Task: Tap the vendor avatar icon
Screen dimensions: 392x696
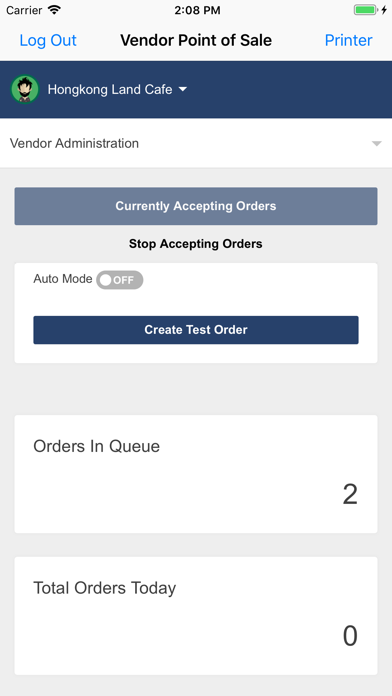Action: point(25,89)
